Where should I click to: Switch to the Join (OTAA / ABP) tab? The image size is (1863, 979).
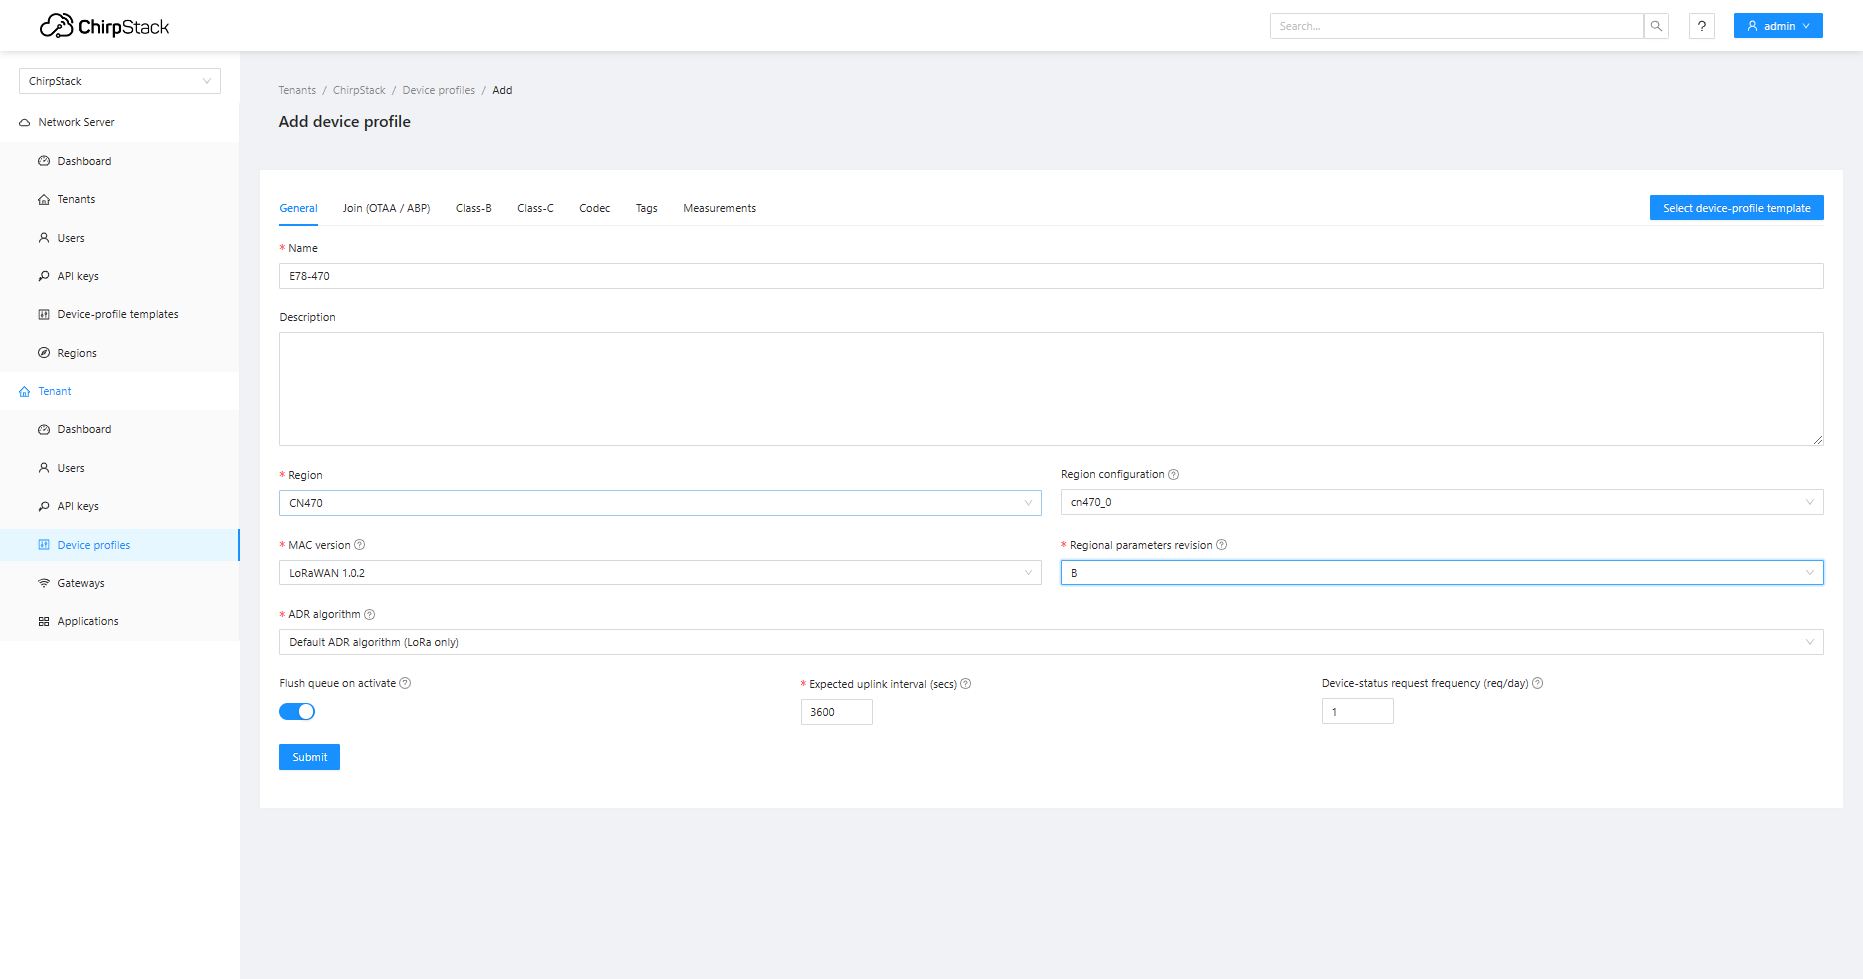[386, 208]
